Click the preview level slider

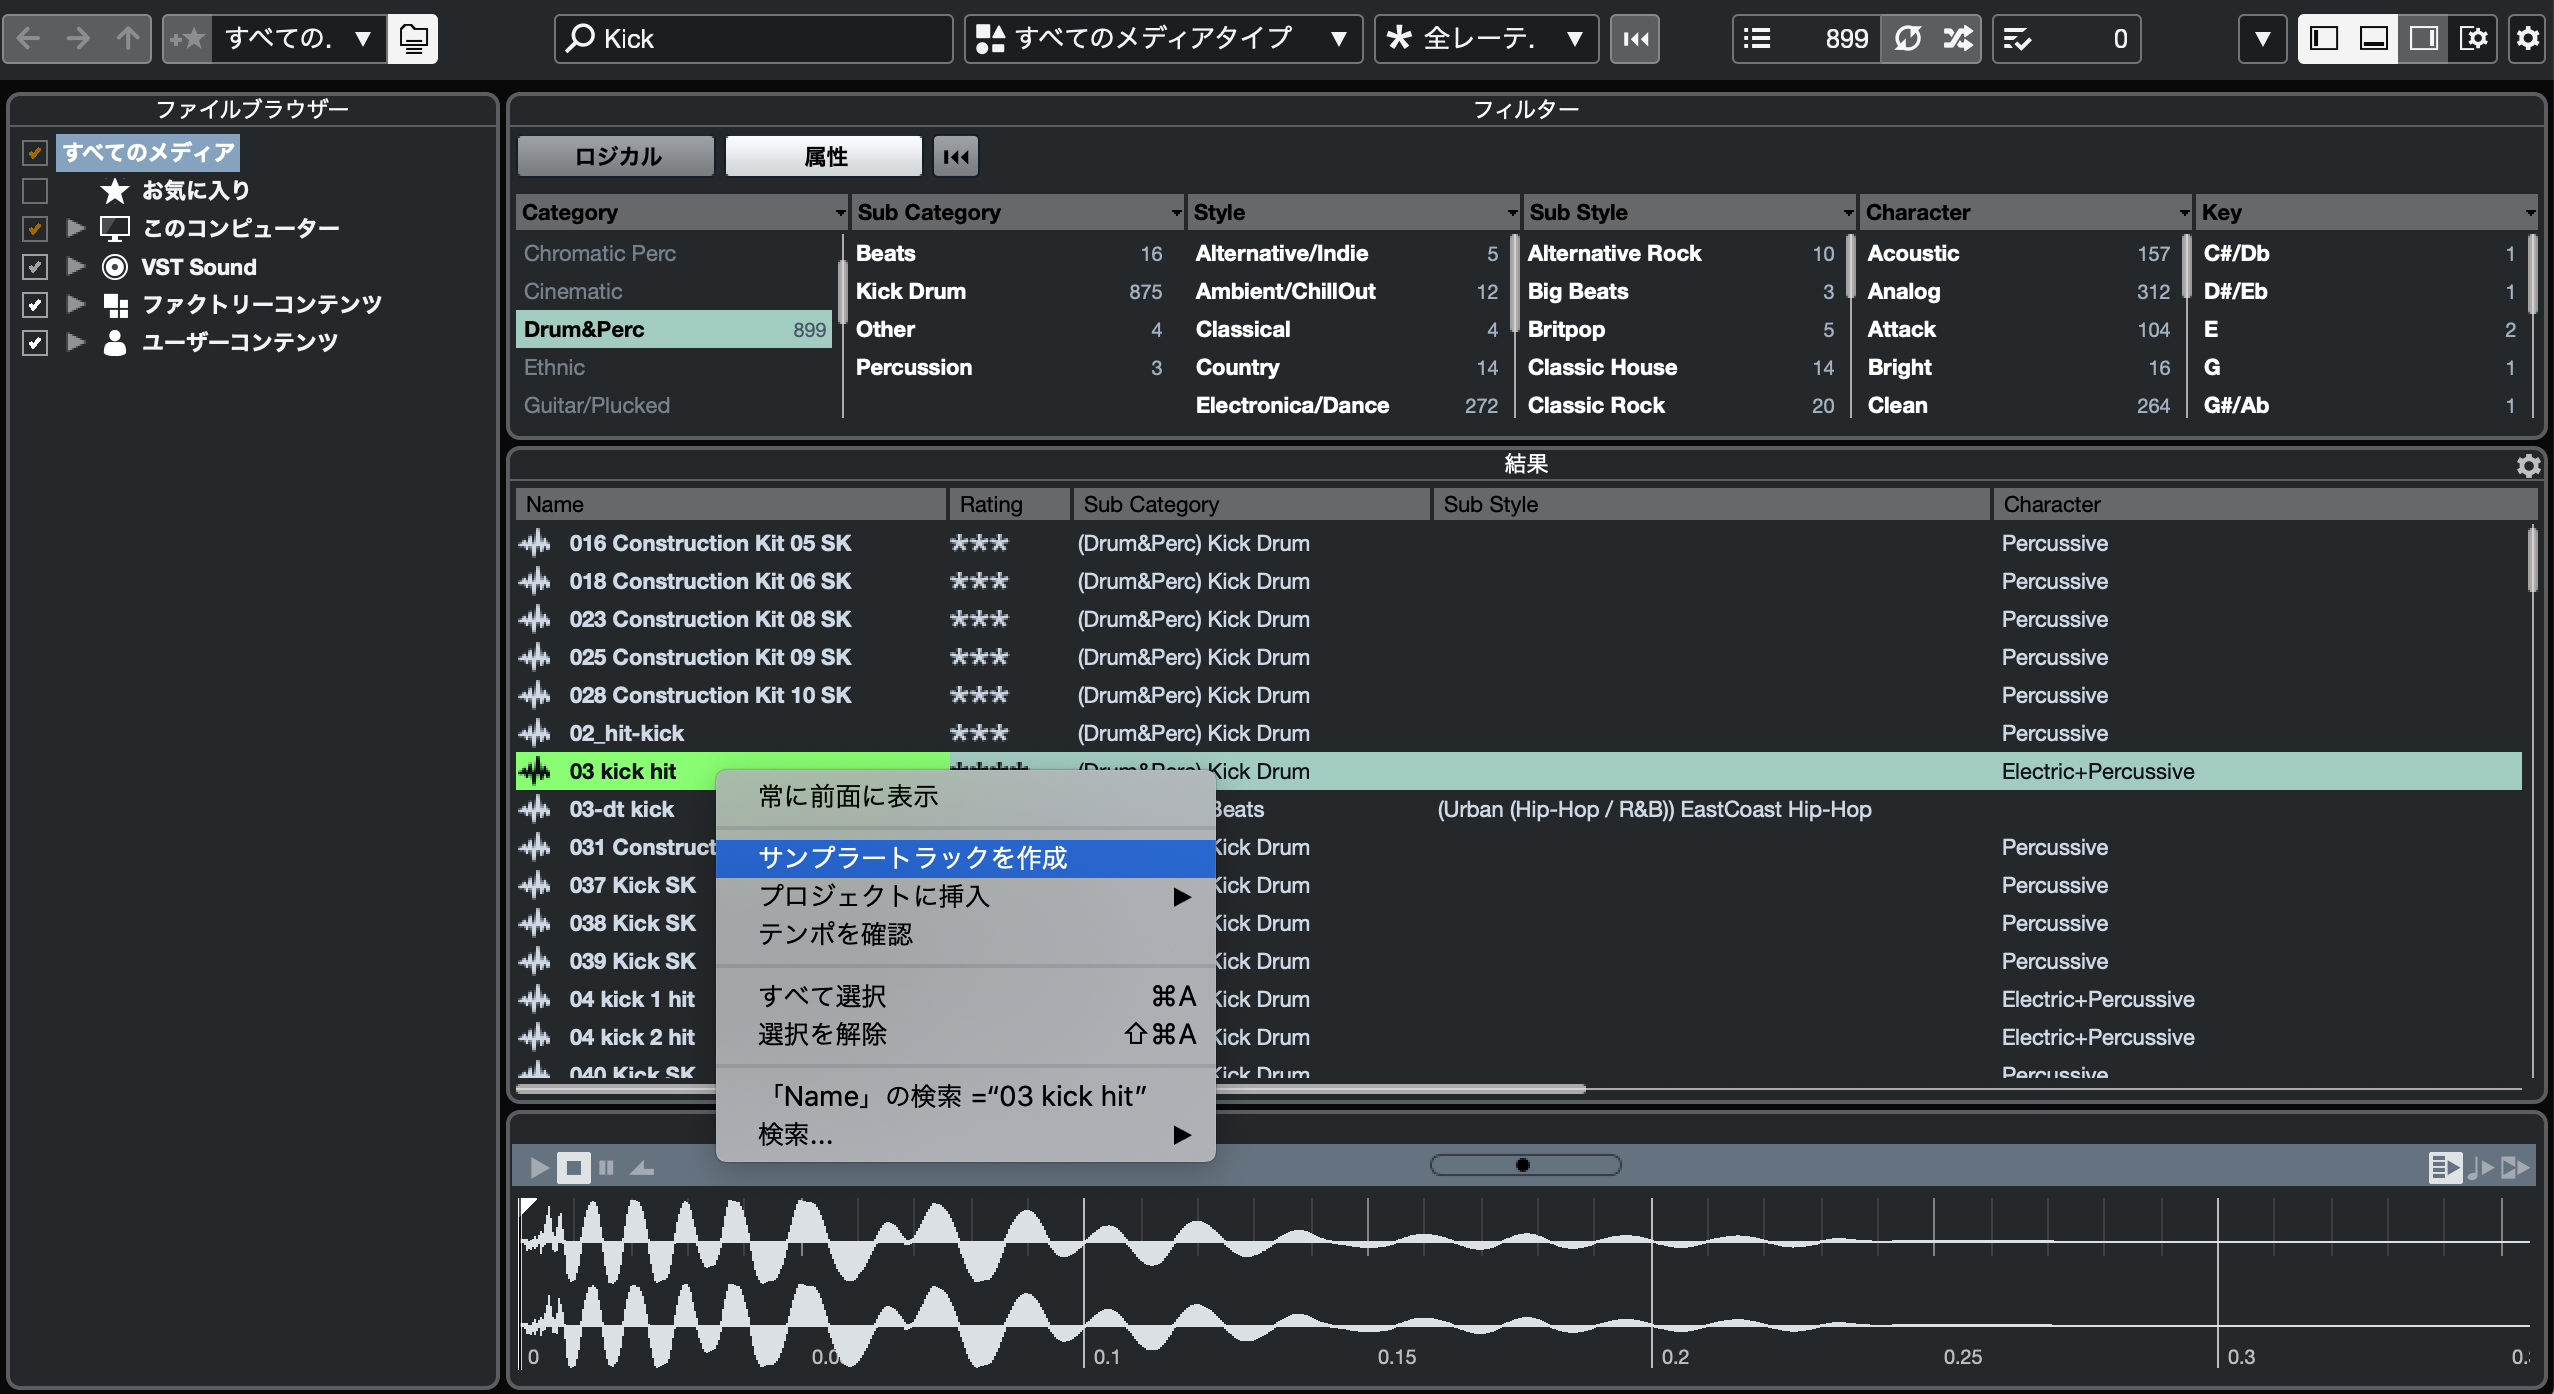pyautogui.click(x=1524, y=1165)
